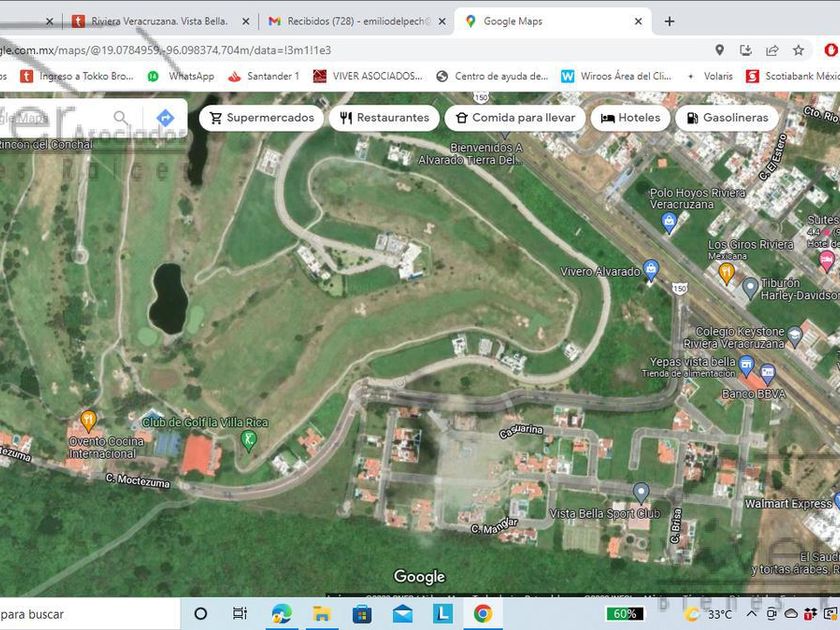Click the Windows taskbar search field
The width and height of the screenshot is (840, 630).
60,613
